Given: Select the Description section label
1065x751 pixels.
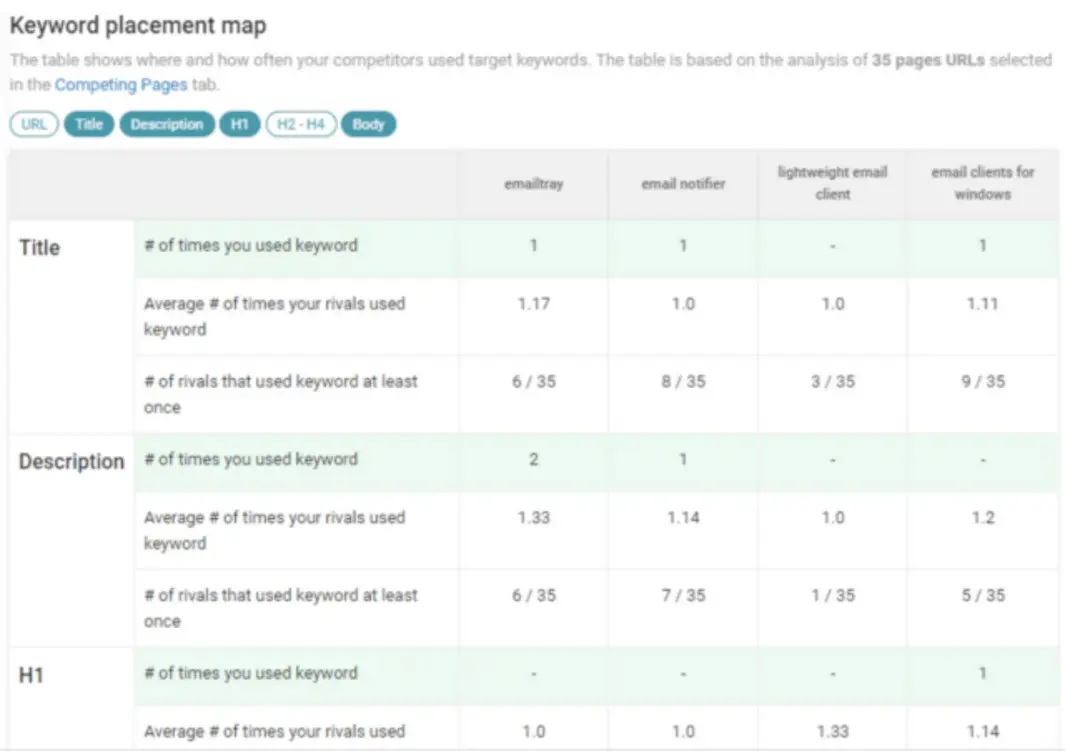Looking at the screenshot, I should (70, 461).
